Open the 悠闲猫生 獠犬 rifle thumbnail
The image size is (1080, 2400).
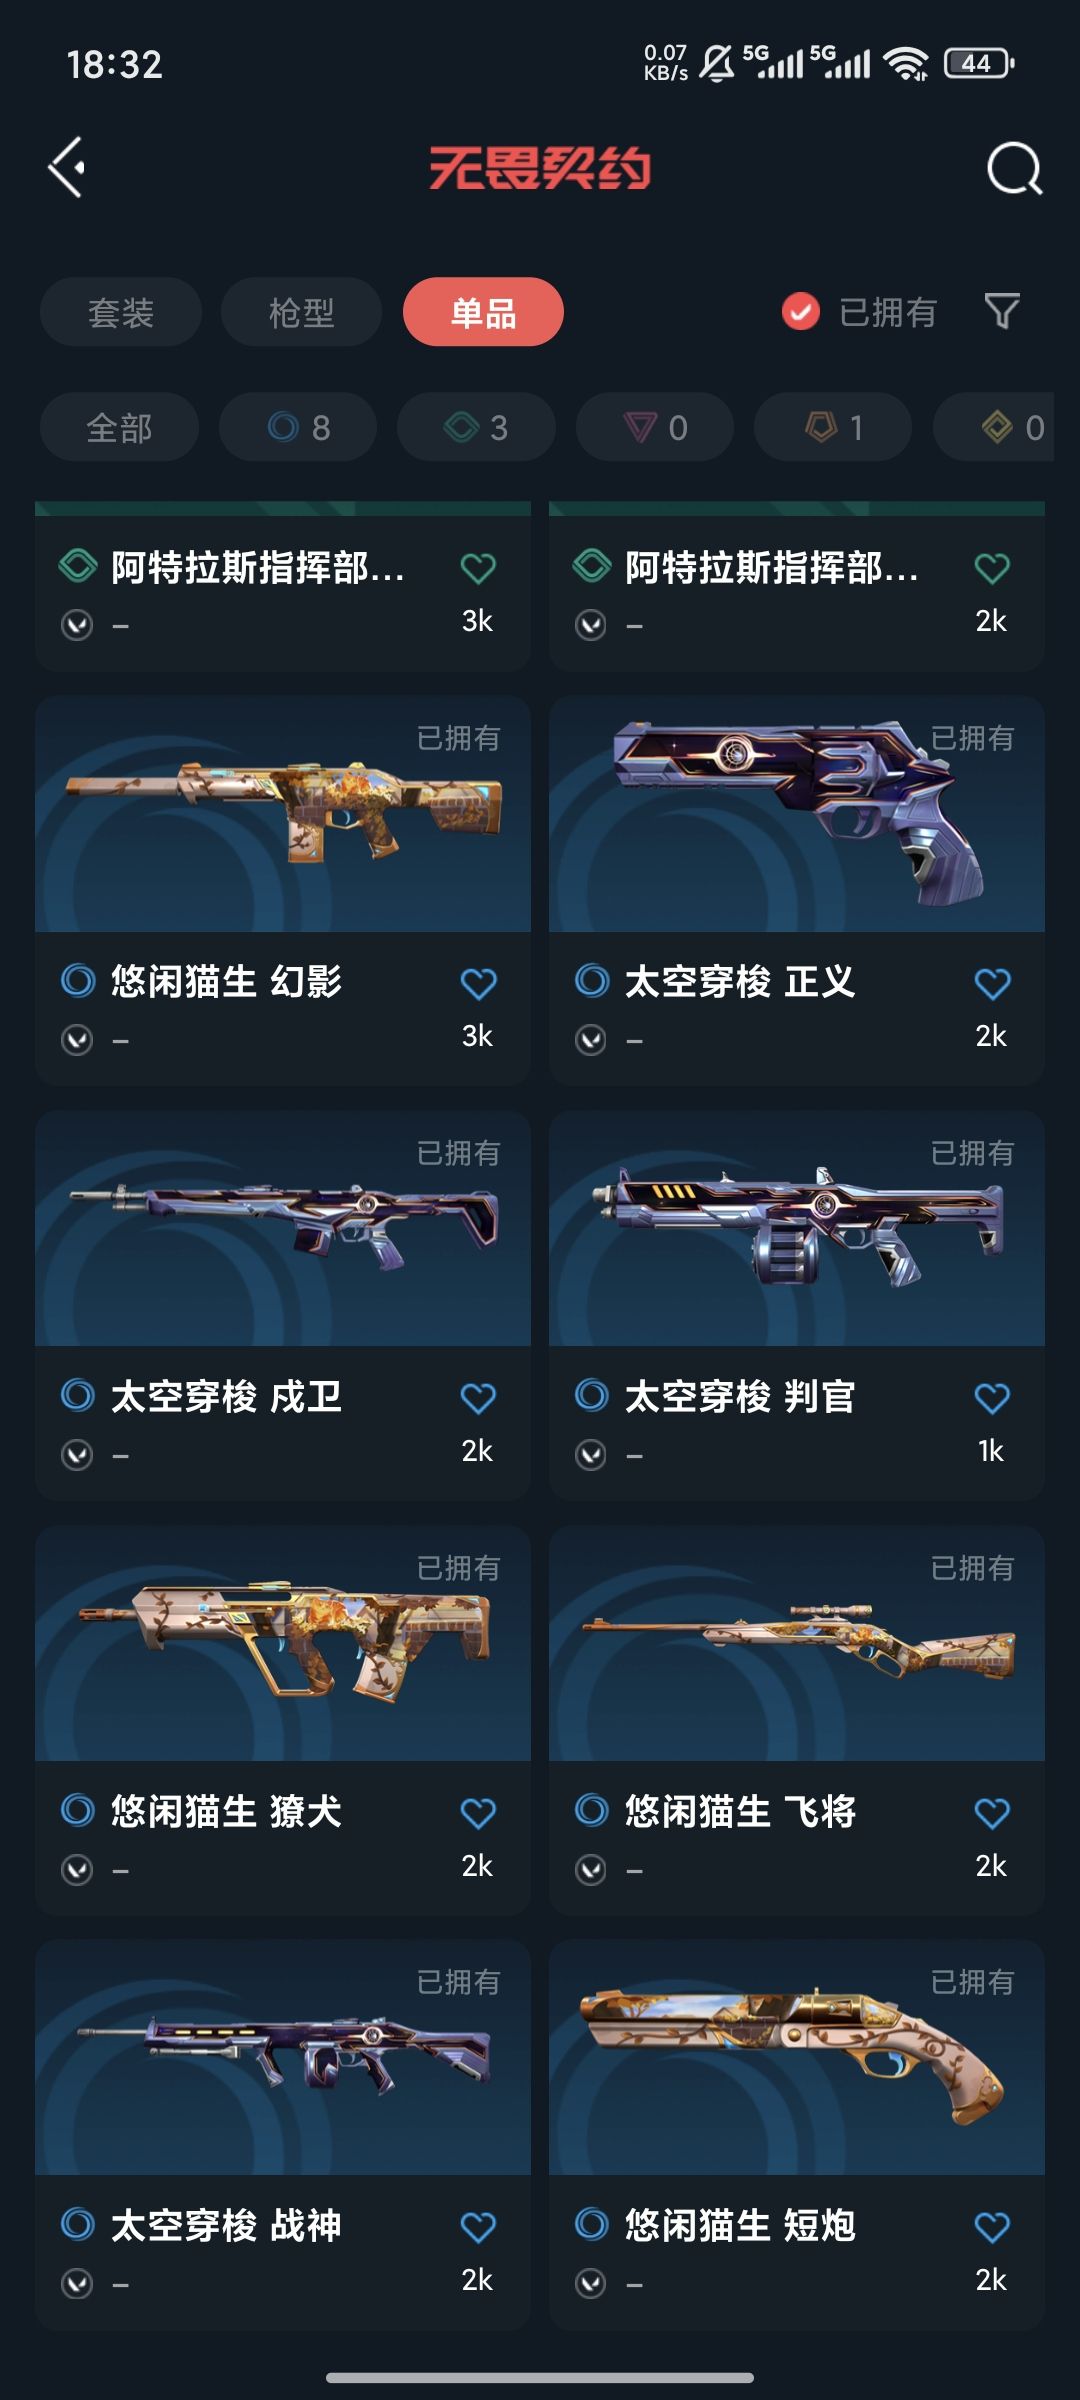click(283, 1643)
